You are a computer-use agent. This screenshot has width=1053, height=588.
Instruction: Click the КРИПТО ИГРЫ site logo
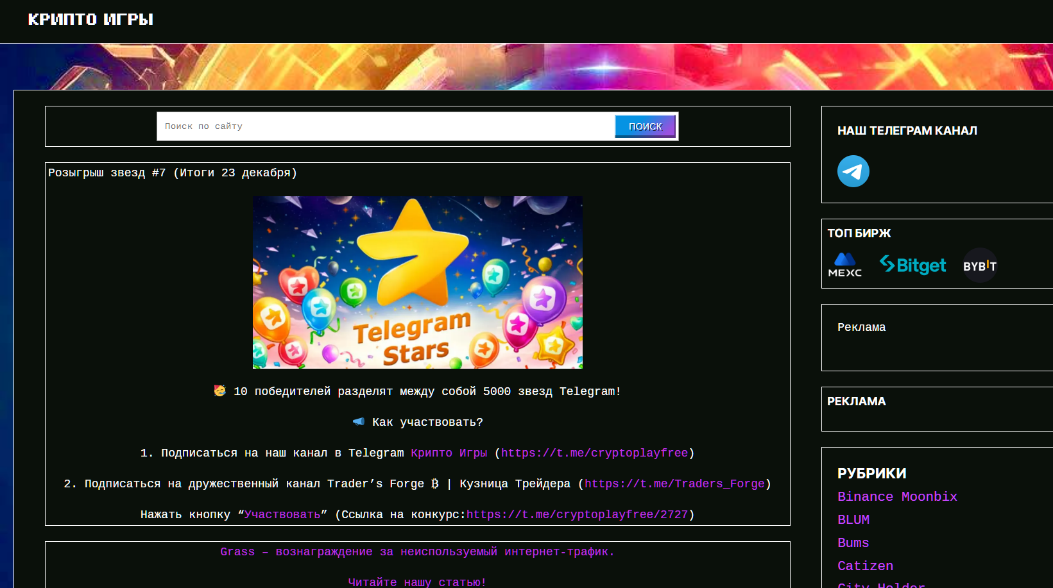click(x=91, y=19)
